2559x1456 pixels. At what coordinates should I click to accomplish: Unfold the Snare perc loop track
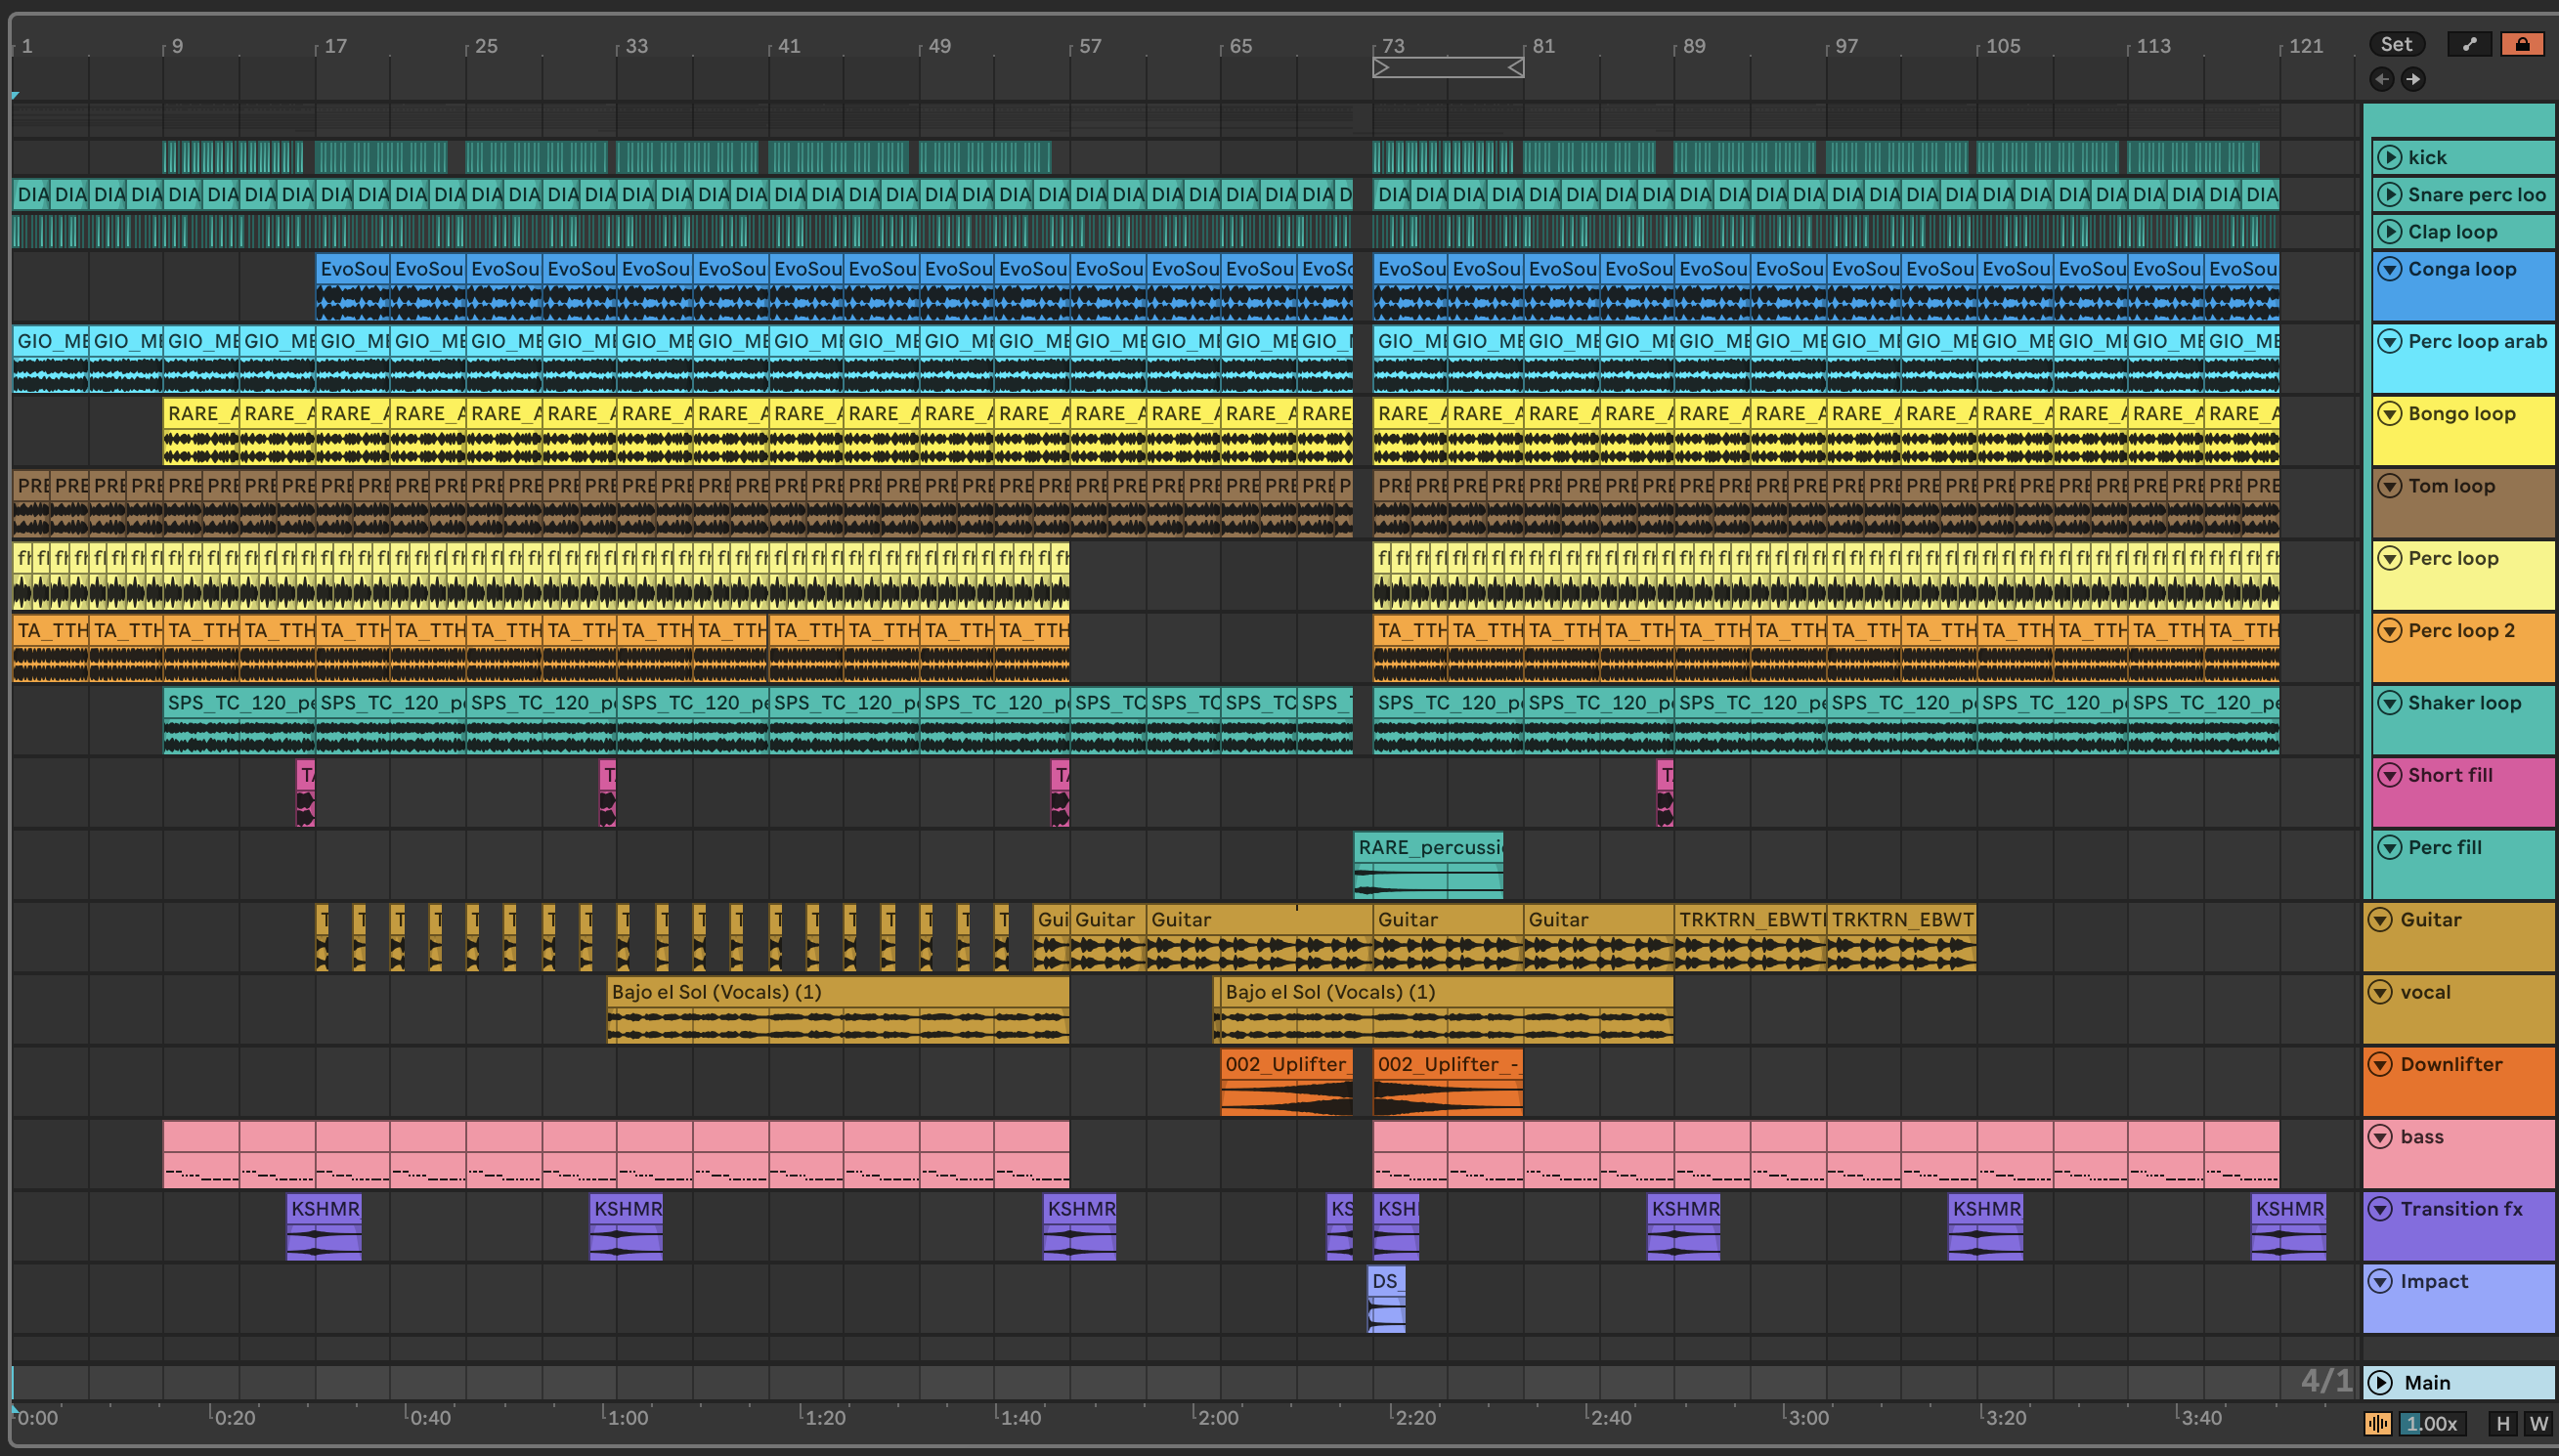[x=2390, y=194]
